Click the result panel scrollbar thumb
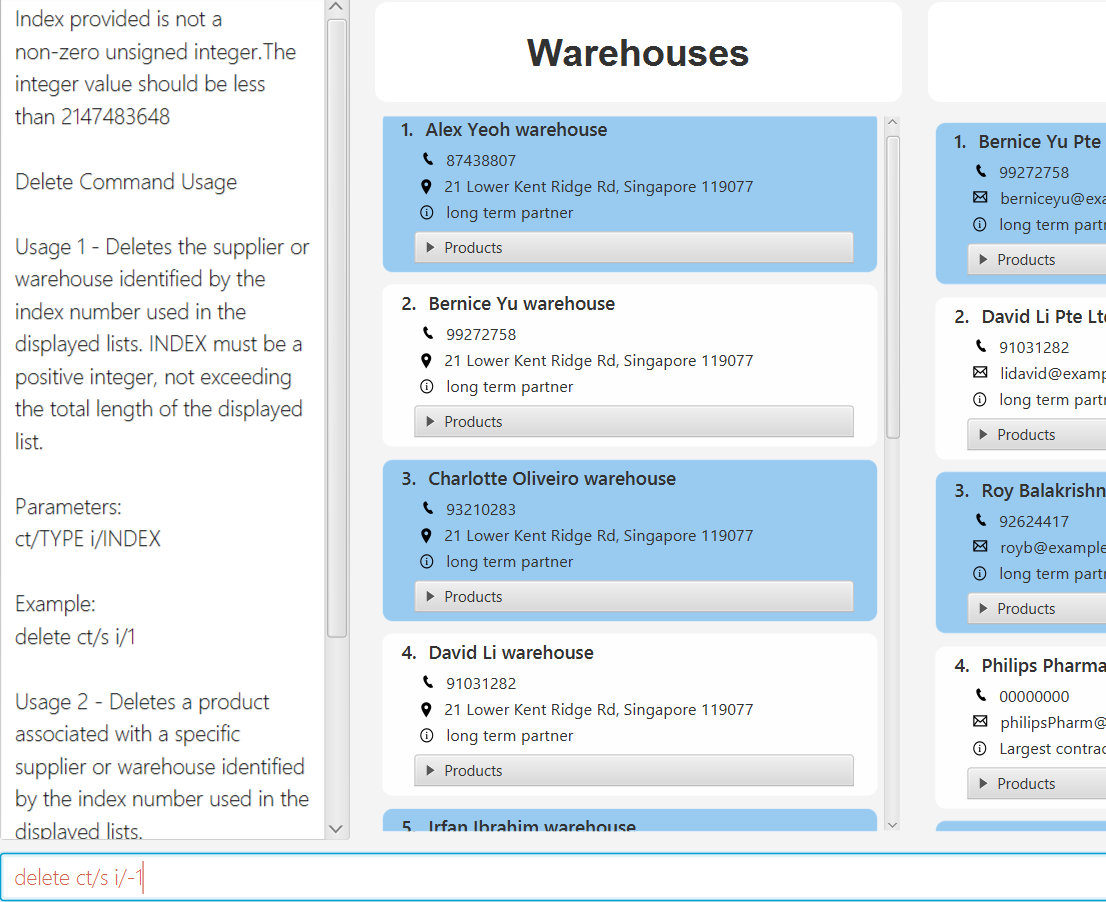The image size is (1106, 902). 336,329
